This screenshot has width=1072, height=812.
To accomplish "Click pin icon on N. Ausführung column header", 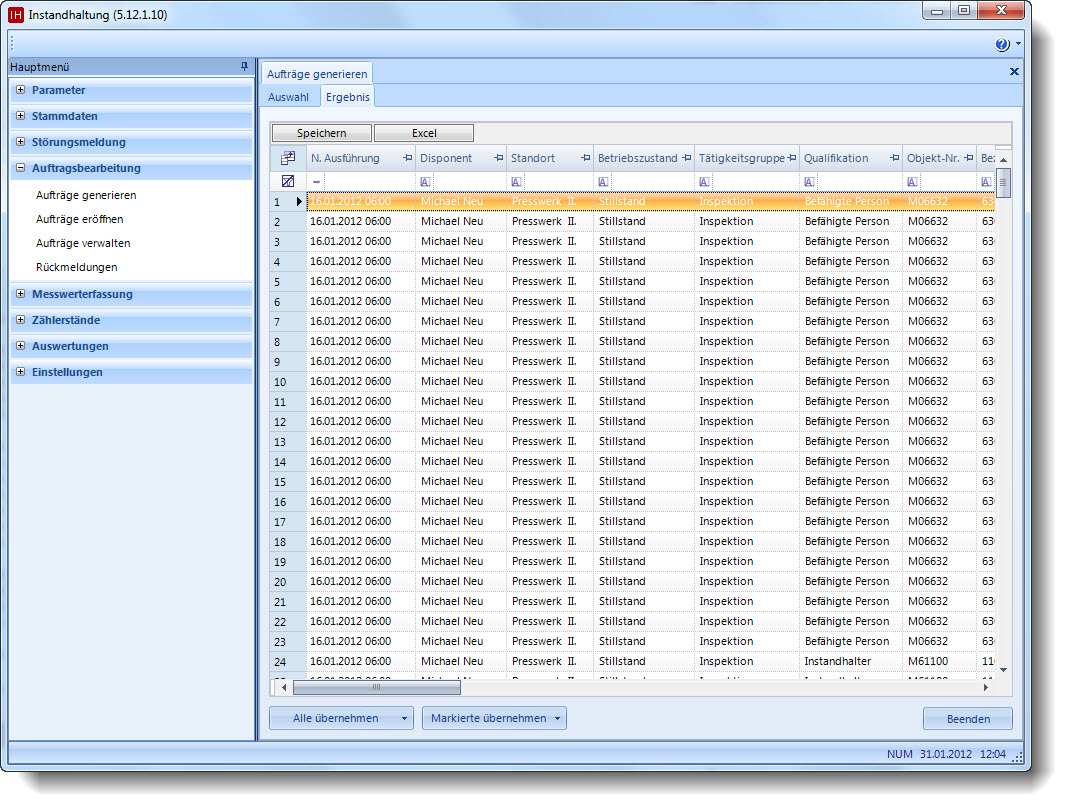I will 407,158.
